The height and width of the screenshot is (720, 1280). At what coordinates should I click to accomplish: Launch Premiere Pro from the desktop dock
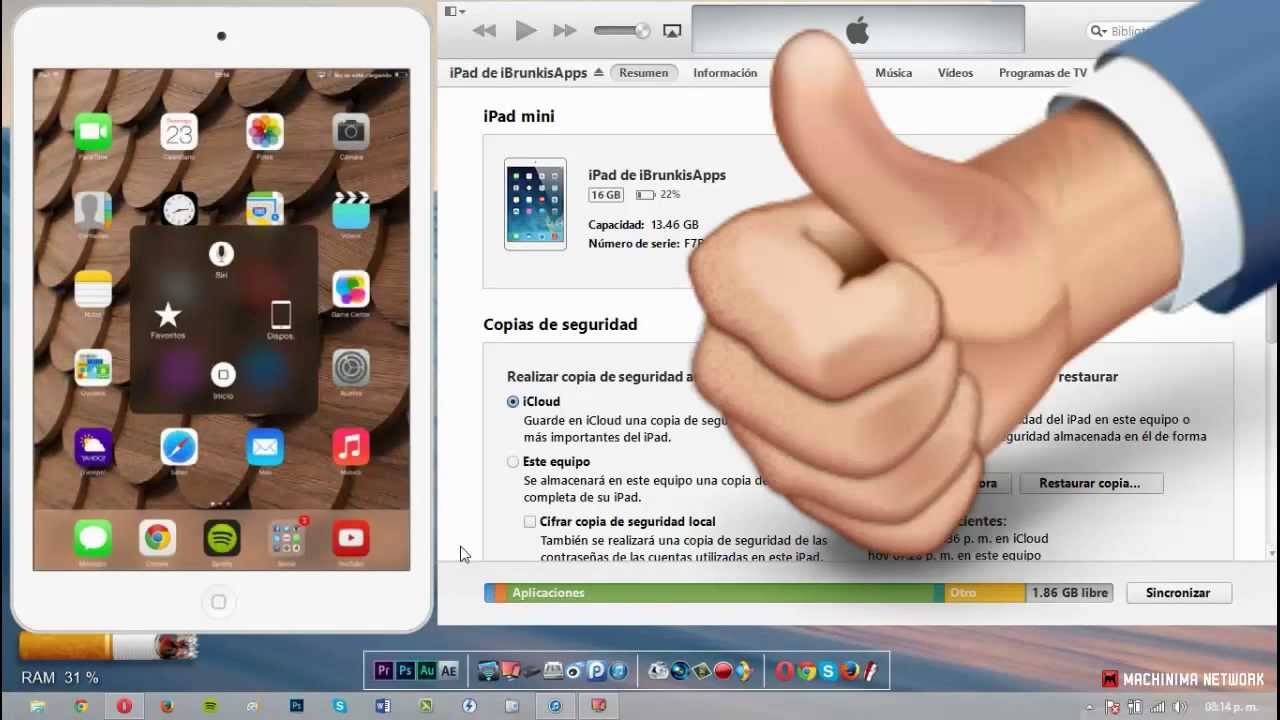click(383, 671)
